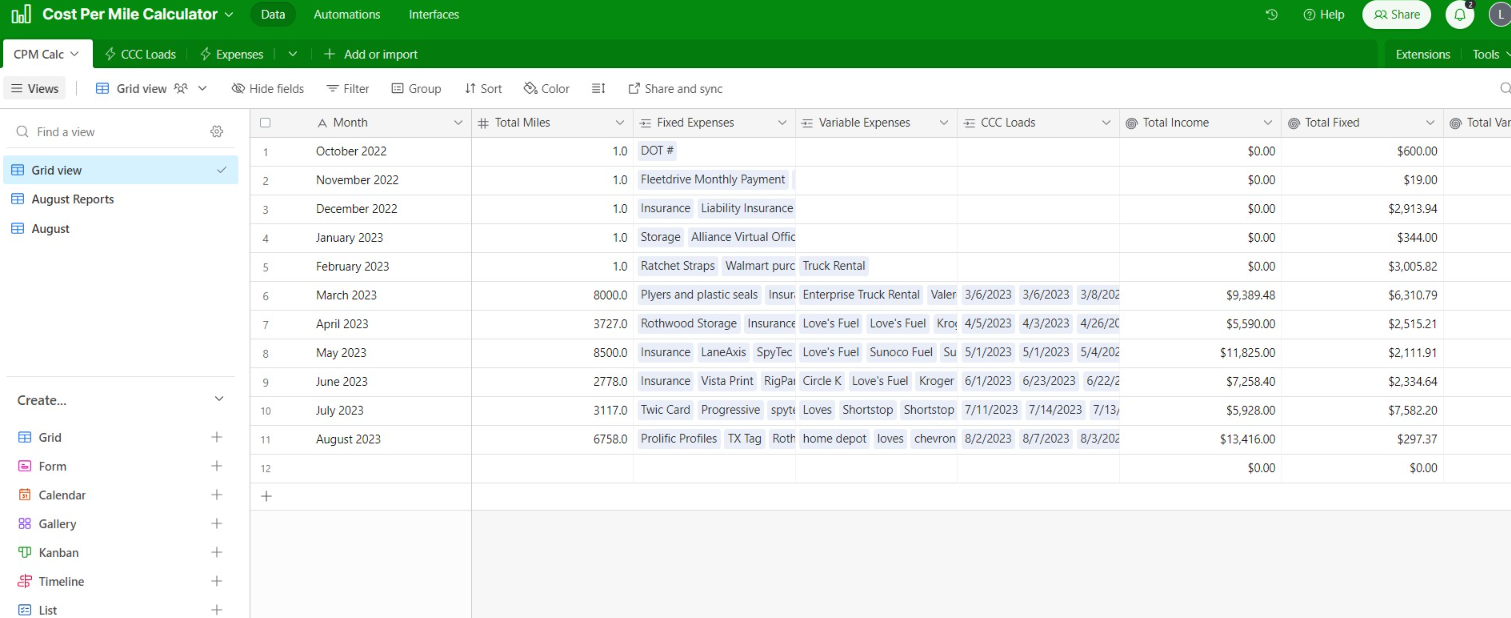Screen dimensions: 1511x618
Task: Select the August Reports view
Action: coord(120,199)
